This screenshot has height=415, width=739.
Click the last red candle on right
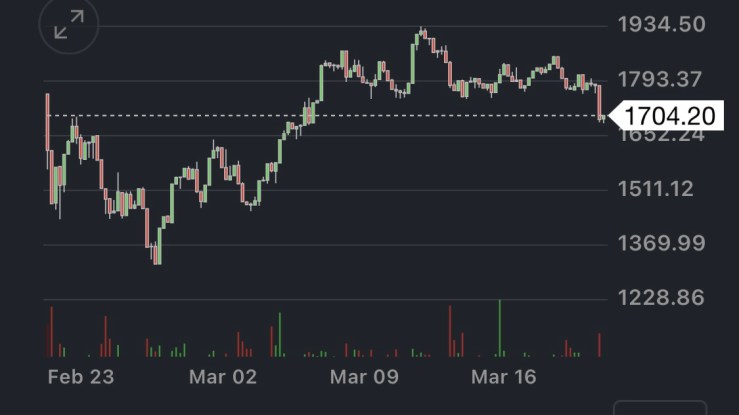coord(600,103)
